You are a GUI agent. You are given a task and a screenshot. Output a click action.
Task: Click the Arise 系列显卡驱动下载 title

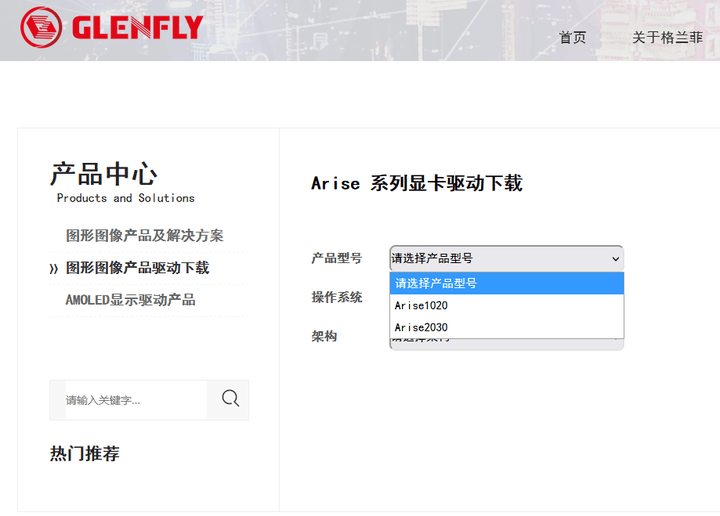pyautogui.click(x=416, y=183)
